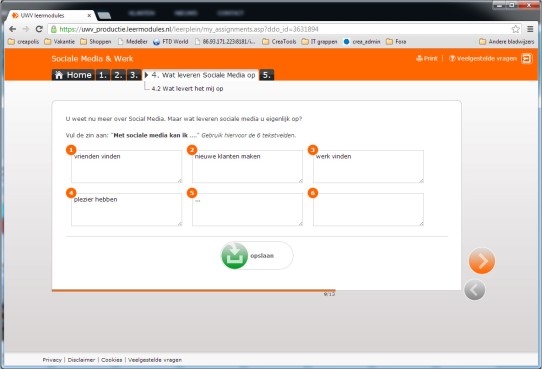Viewport: 542px width, 369px height.
Task: Minimize the browser window
Action: click(x=499, y=5)
